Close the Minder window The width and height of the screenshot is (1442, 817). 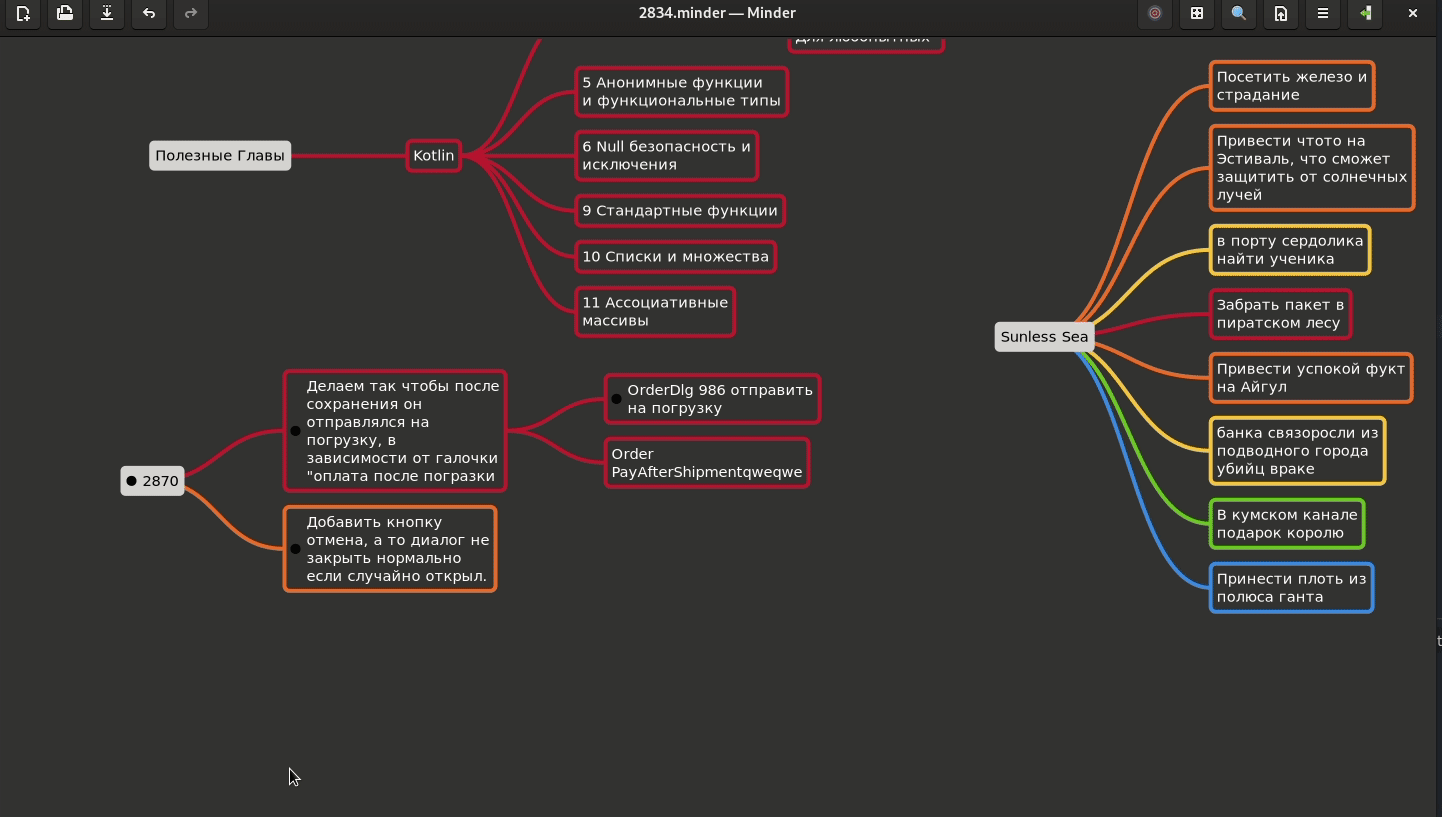click(1413, 14)
